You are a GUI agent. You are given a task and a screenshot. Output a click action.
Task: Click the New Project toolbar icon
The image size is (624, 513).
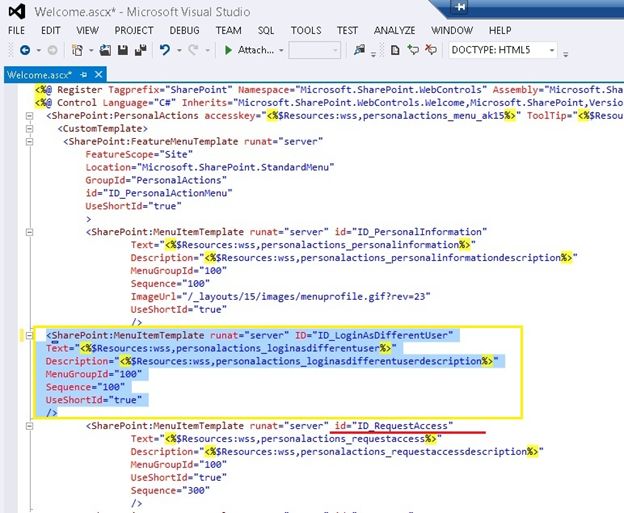click(x=77, y=50)
